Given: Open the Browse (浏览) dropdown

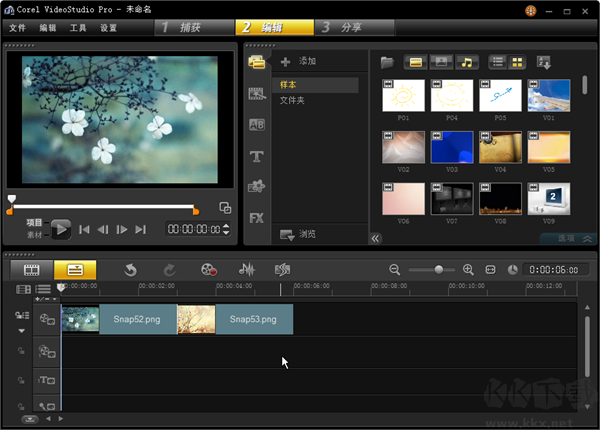Looking at the screenshot, I should (x=298, y=234).
